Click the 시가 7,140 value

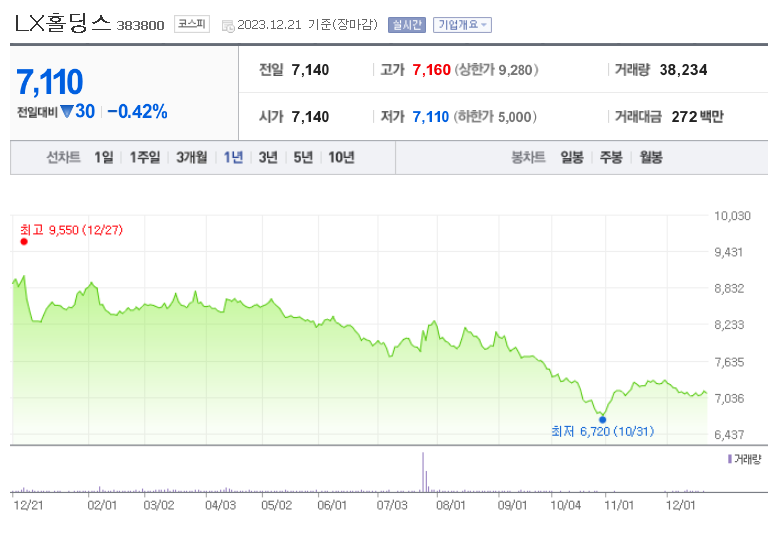pos(311,117)
